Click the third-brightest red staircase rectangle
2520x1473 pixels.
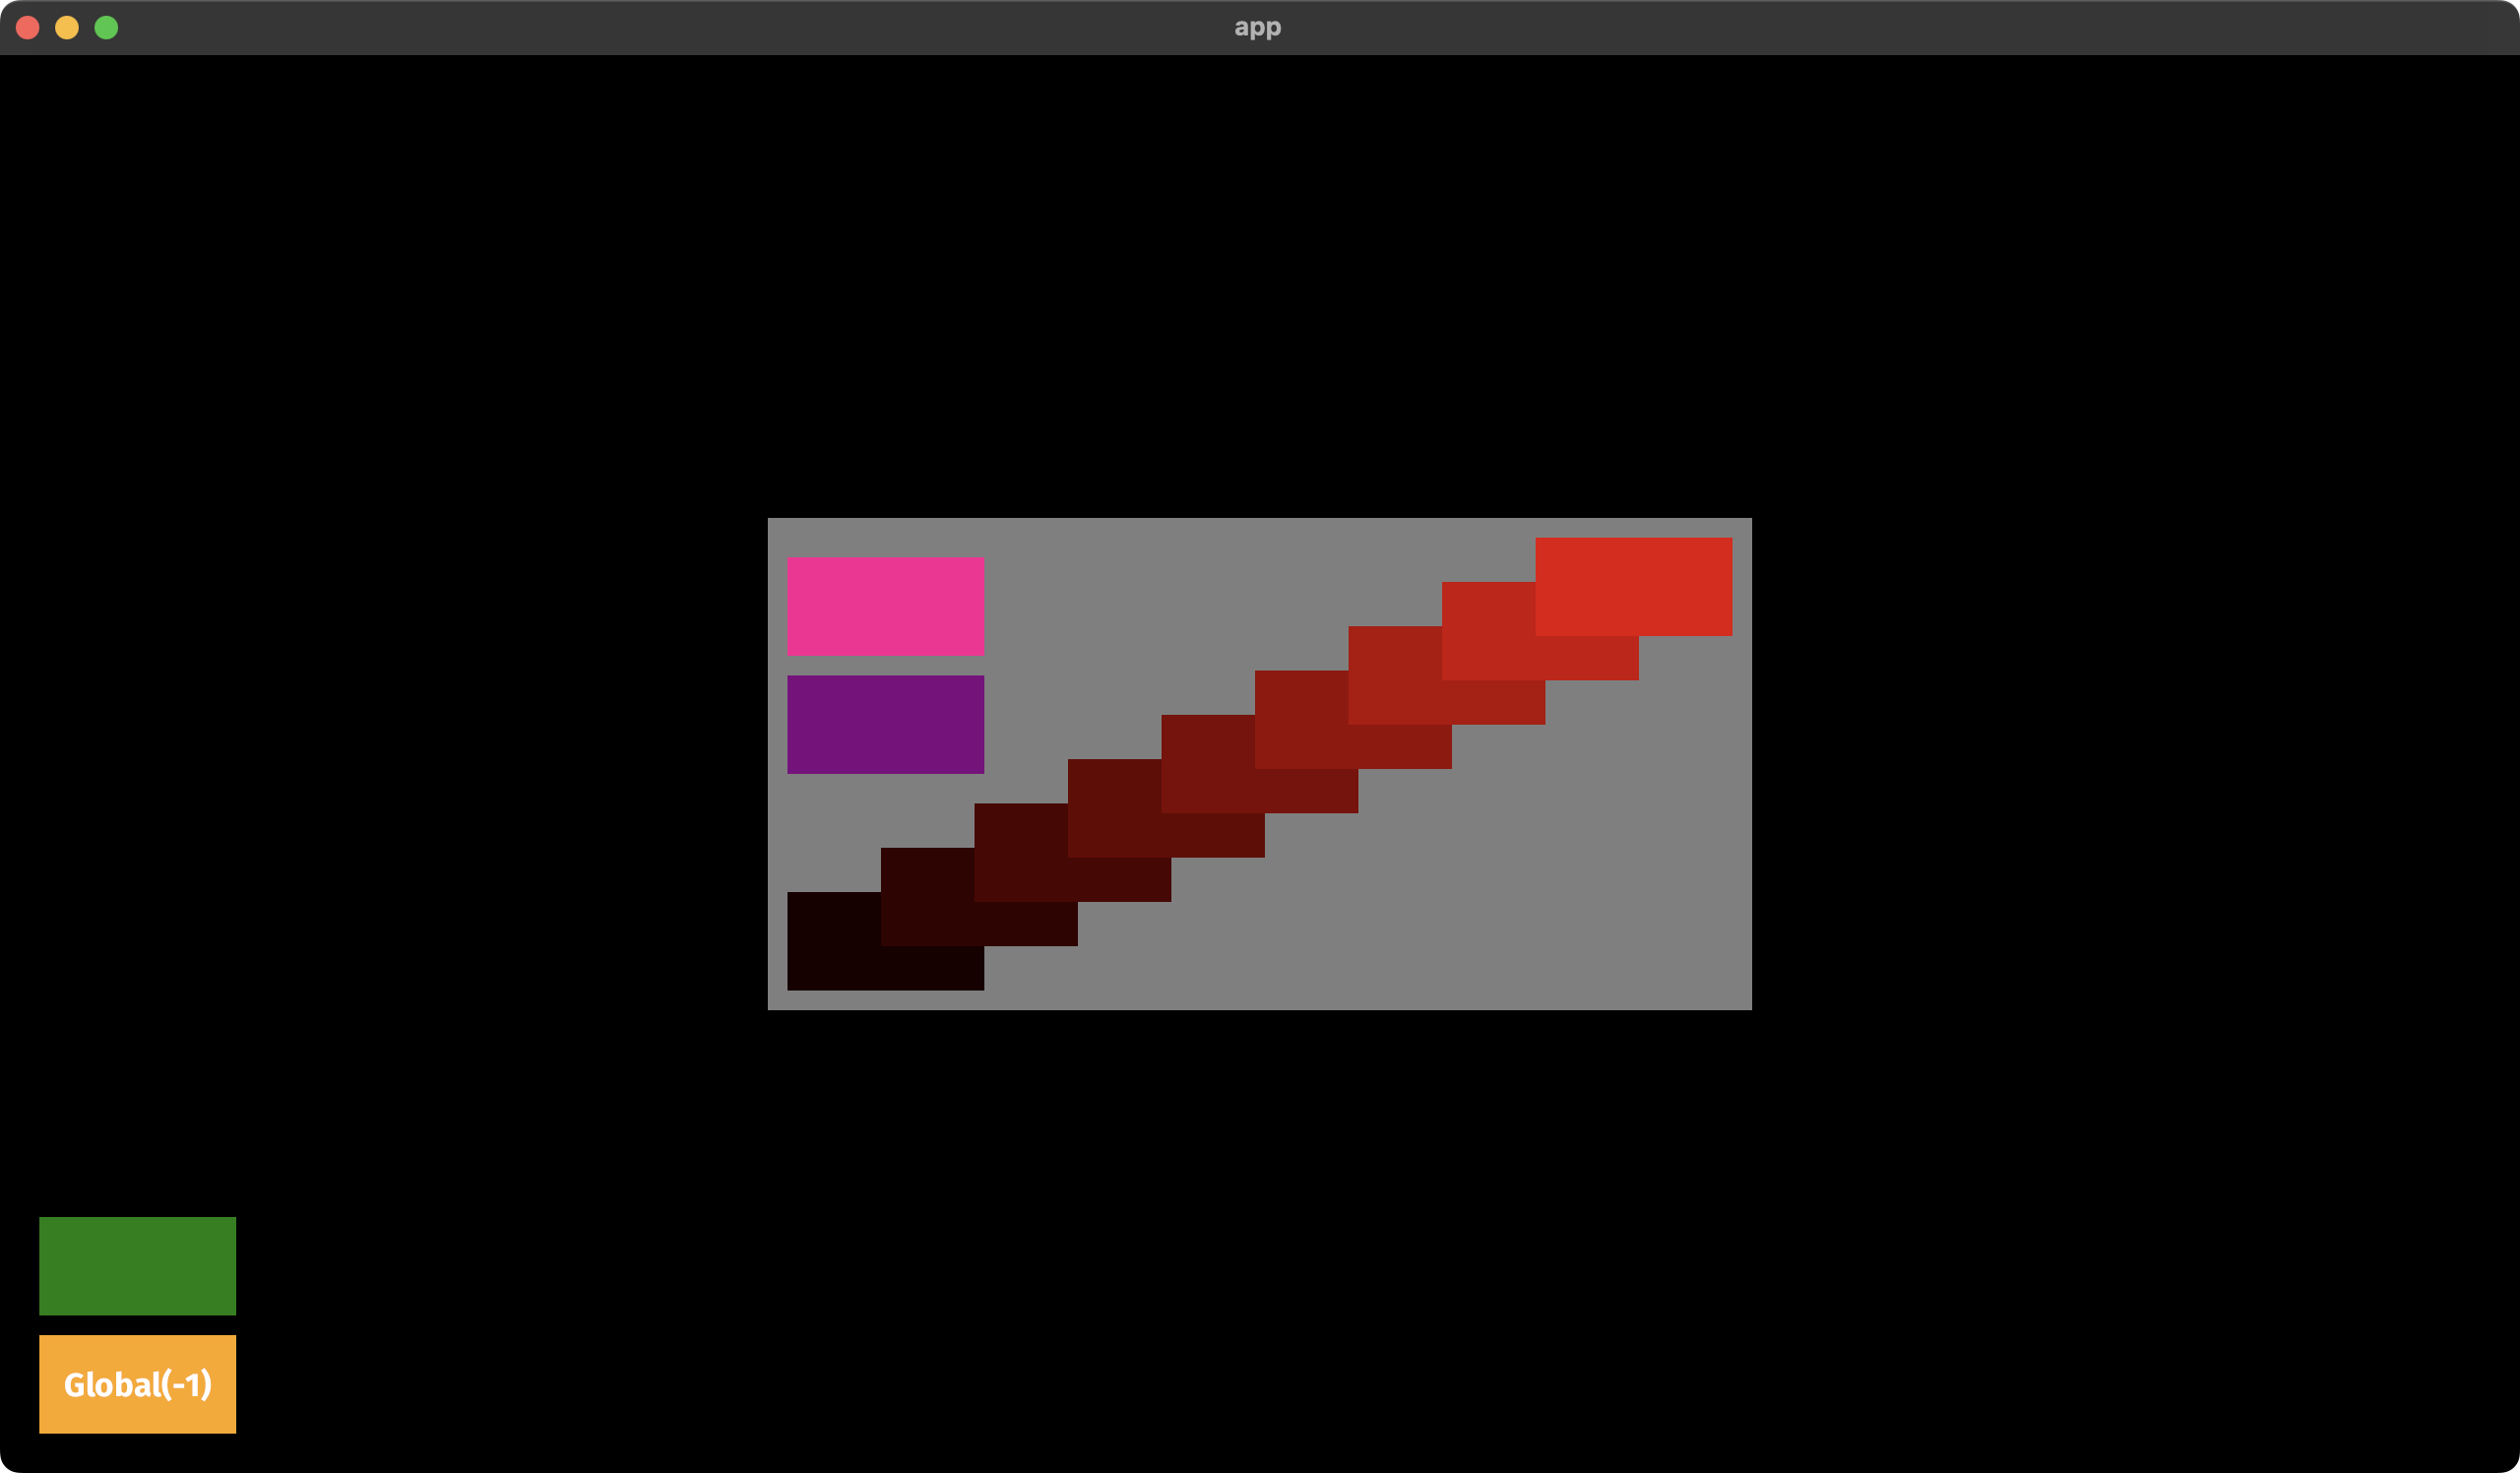(x=1394, y=675)
